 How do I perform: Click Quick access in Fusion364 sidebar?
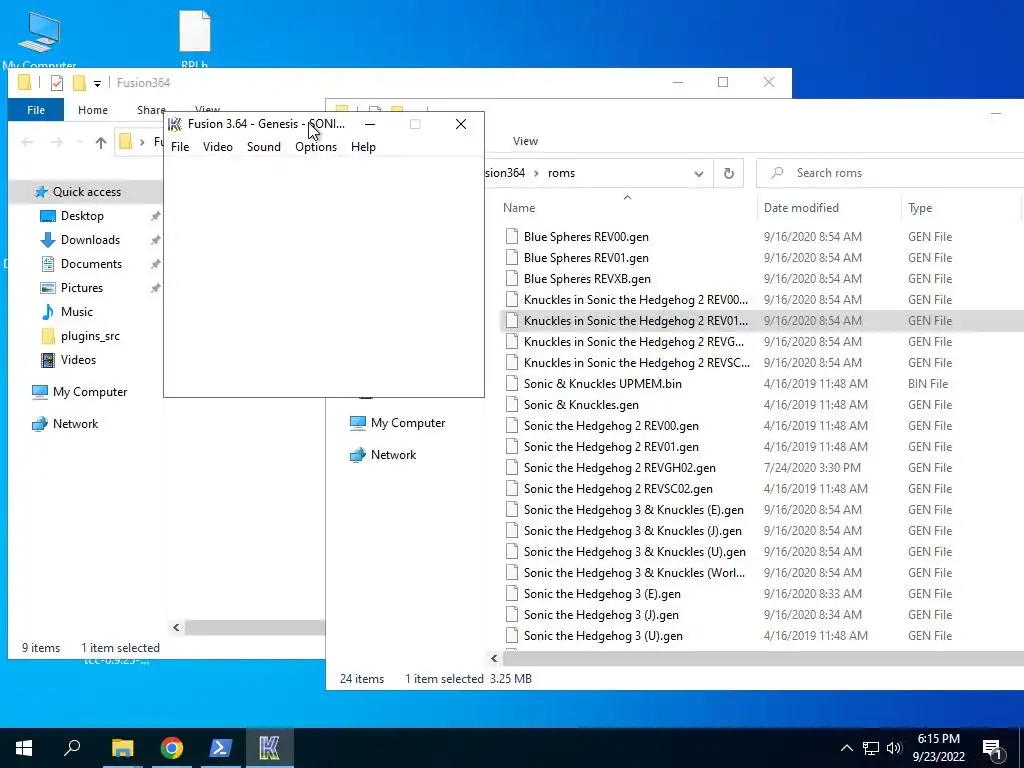click(x=86, y=192)
